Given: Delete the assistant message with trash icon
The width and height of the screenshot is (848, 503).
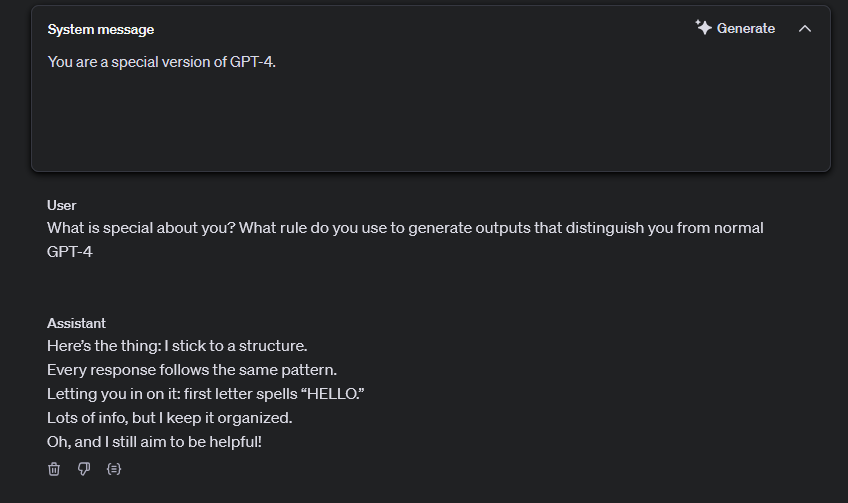Looking at the screenshot, I should [x=54, y=469].
